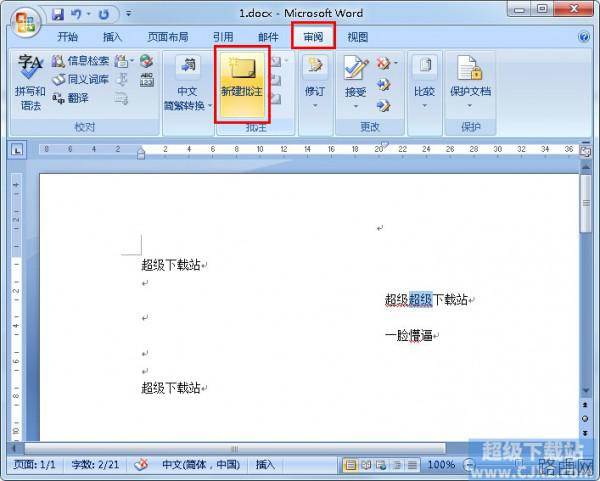Toggle the 插入 insert mode indicator

tap(265, 465)
